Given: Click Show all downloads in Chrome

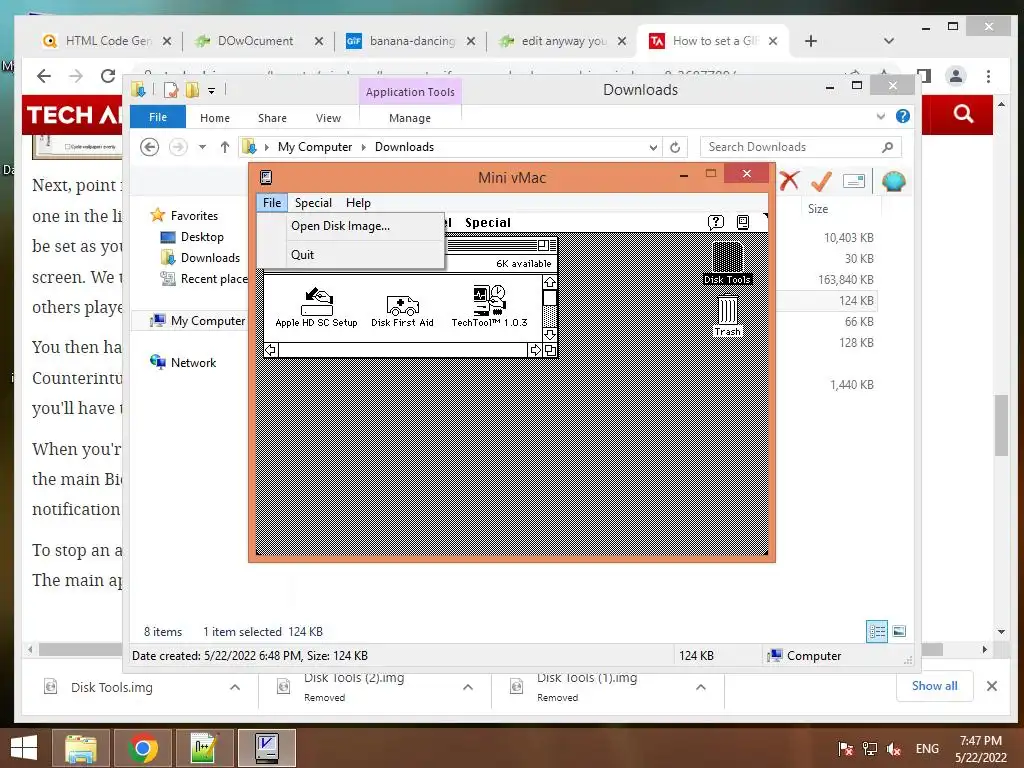Looking at the screenshot, I should (935, 686).
